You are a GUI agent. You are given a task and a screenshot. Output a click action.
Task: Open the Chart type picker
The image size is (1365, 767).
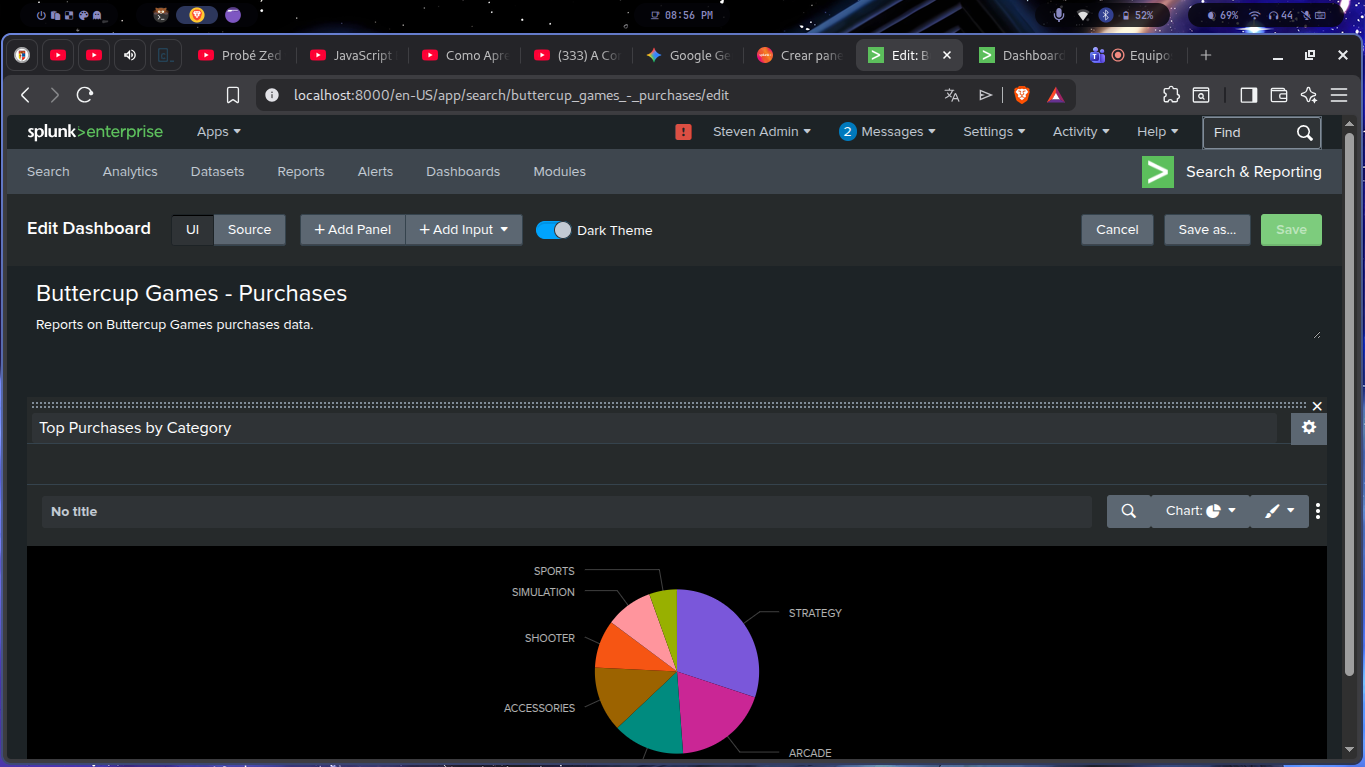point(1199,511)
